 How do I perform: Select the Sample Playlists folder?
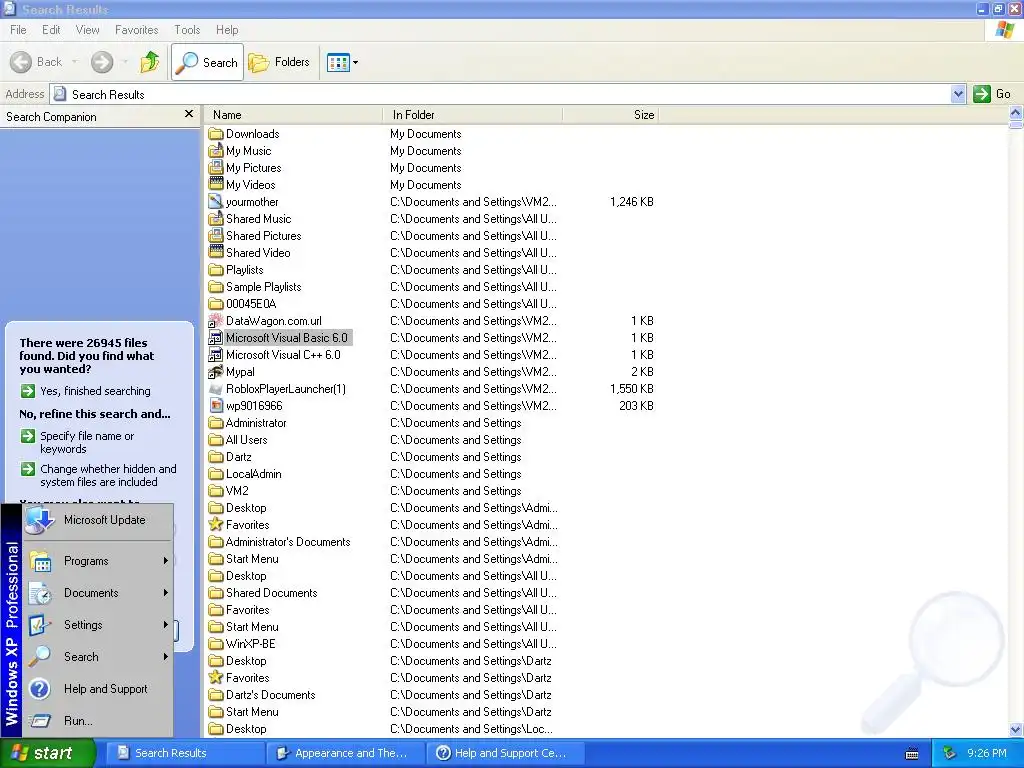pyautogui.click(x=263, y=287)
